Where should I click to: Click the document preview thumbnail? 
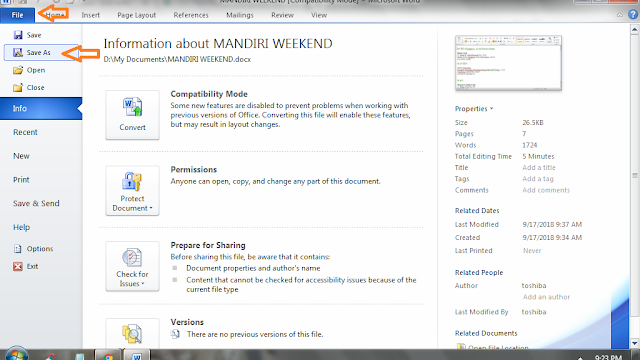(509, 63)
